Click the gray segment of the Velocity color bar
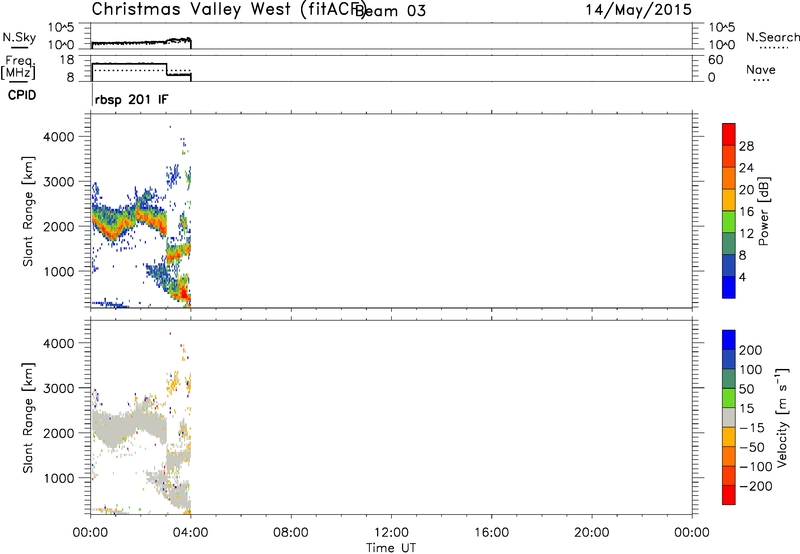 (729, 418)
